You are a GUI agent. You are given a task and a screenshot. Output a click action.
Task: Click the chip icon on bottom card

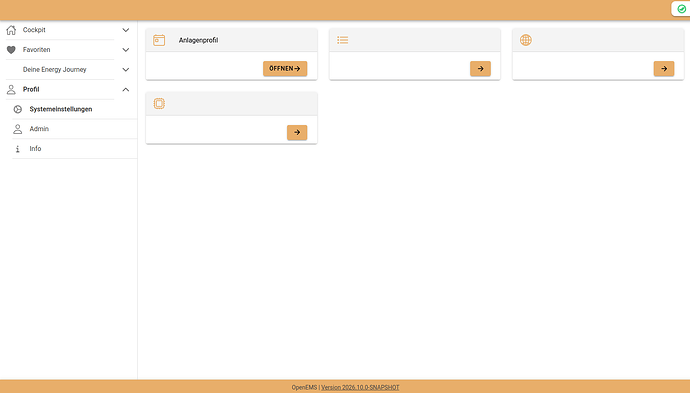click(x=159, y=104)
